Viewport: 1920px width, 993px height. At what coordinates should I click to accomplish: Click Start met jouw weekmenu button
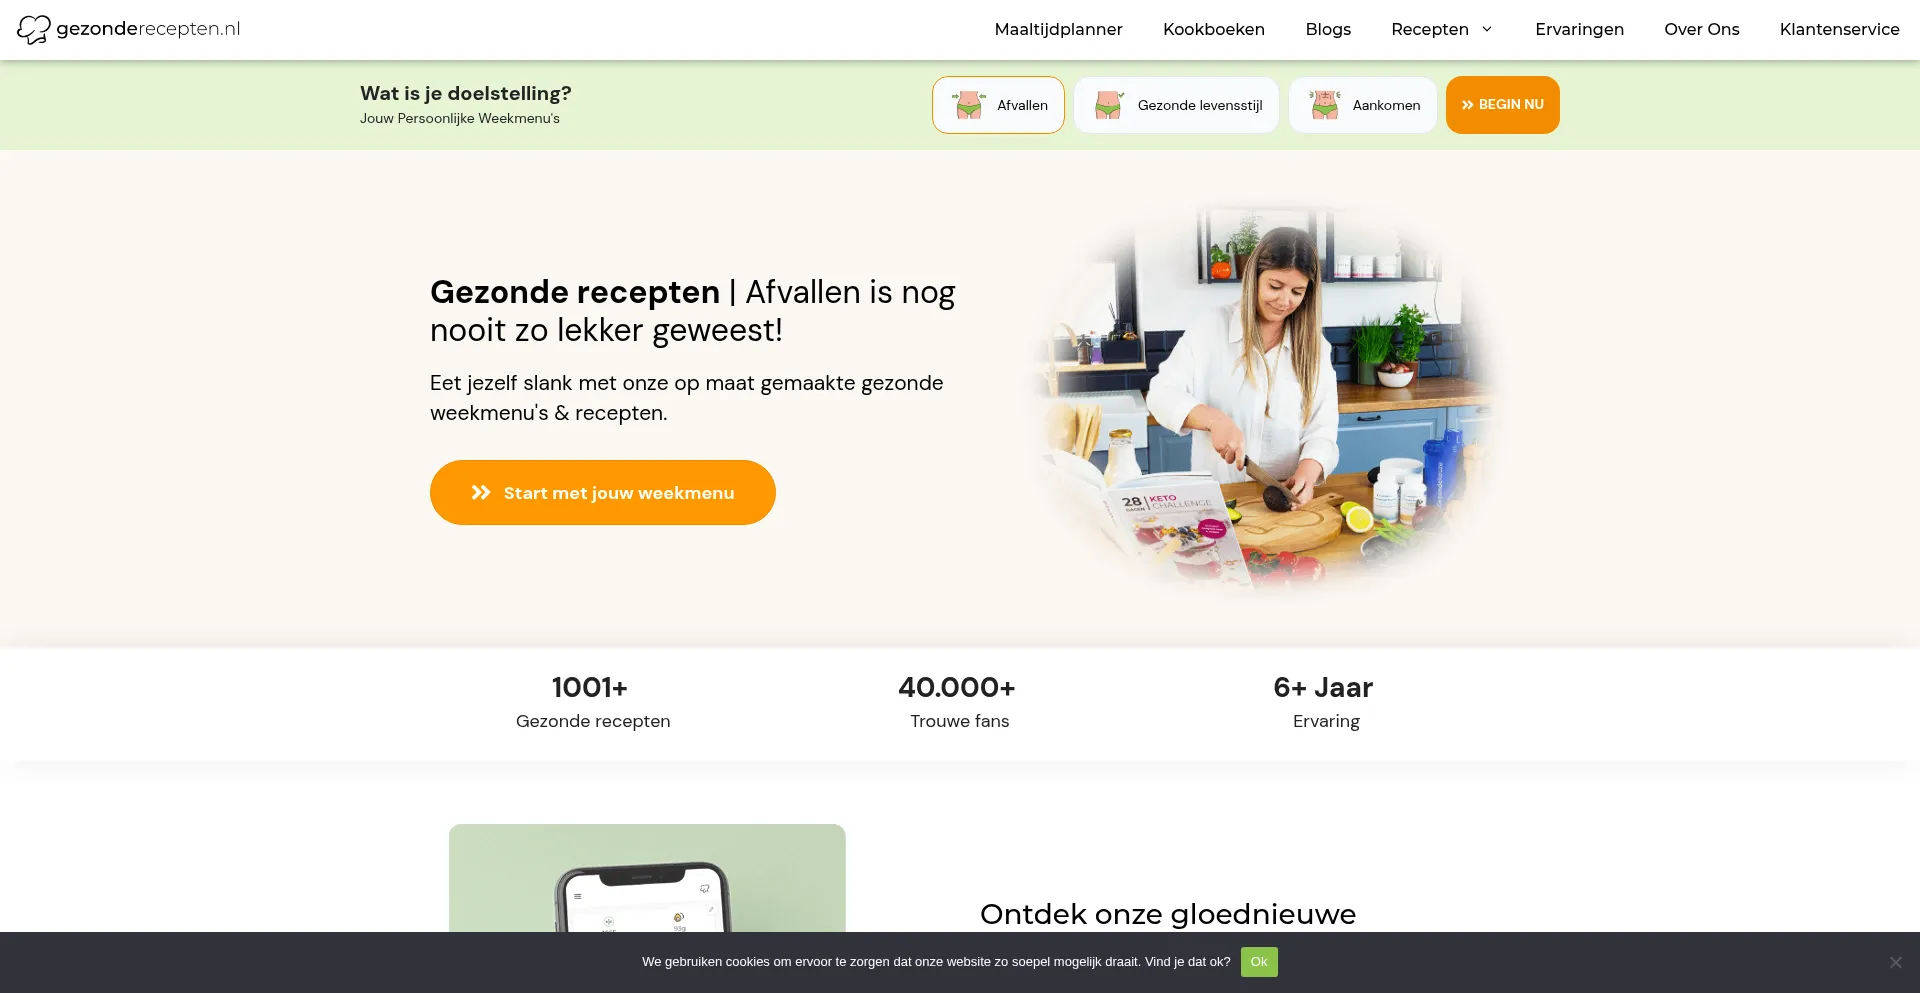(x=603, y=492)
